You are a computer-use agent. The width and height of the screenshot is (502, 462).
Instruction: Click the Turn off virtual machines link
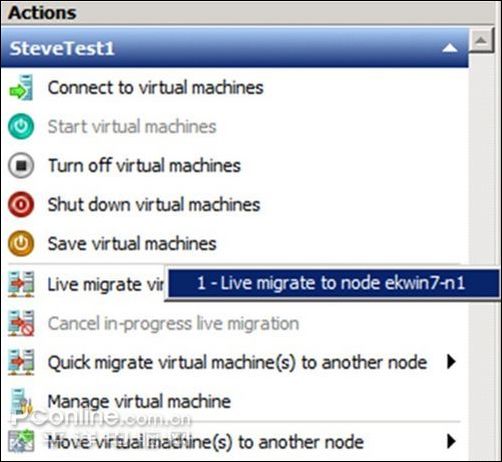tap(144, 165)
